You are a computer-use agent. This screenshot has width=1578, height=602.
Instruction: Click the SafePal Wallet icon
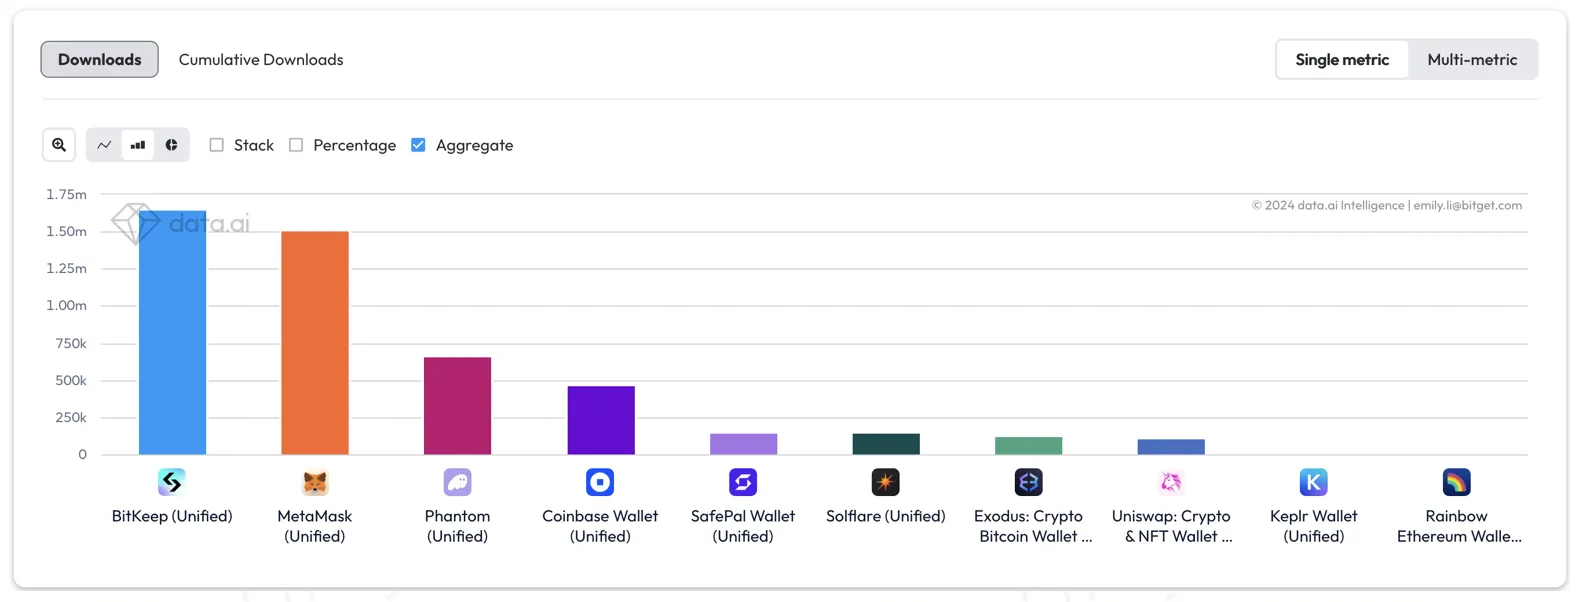[x=742, y=482]
